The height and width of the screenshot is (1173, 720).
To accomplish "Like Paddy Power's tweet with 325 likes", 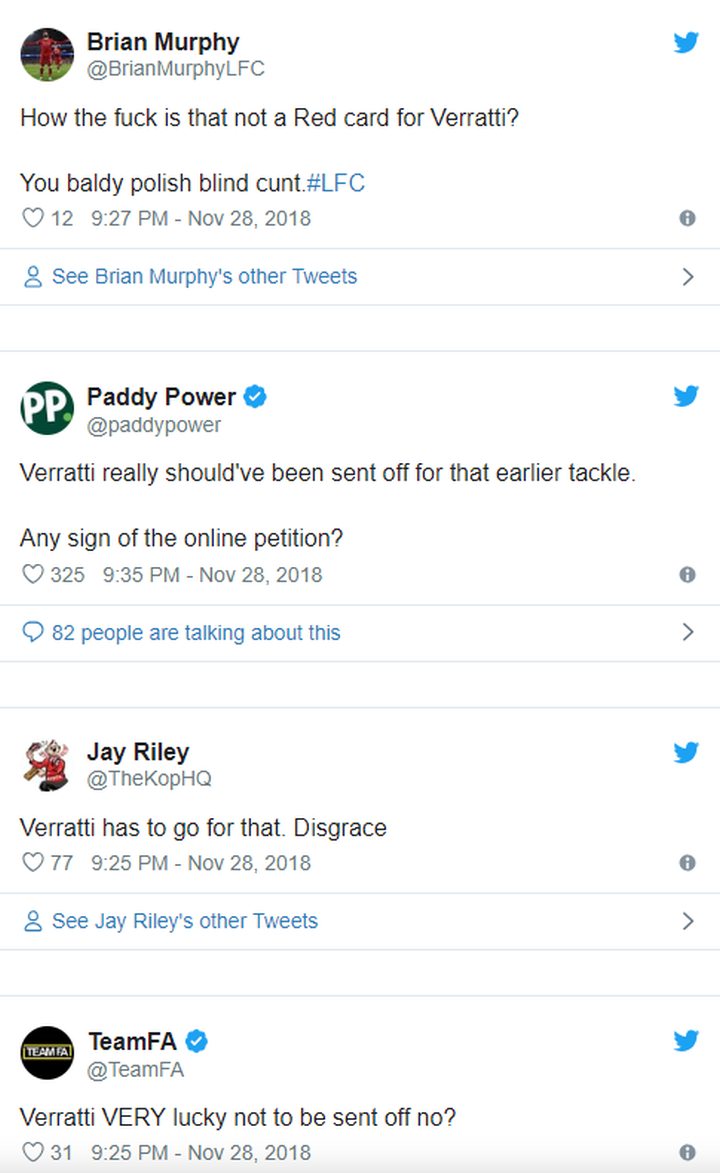I will pos(32,574).
